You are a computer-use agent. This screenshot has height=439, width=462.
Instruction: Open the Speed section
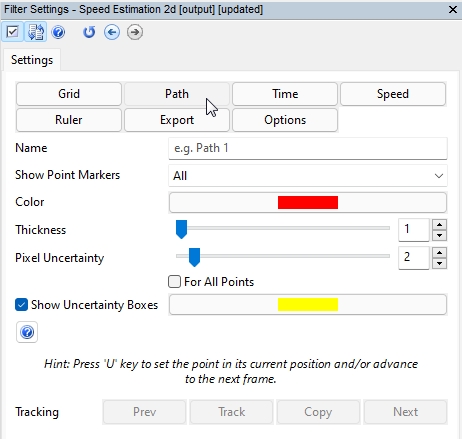pyautogui.click(x=393, y=94)
